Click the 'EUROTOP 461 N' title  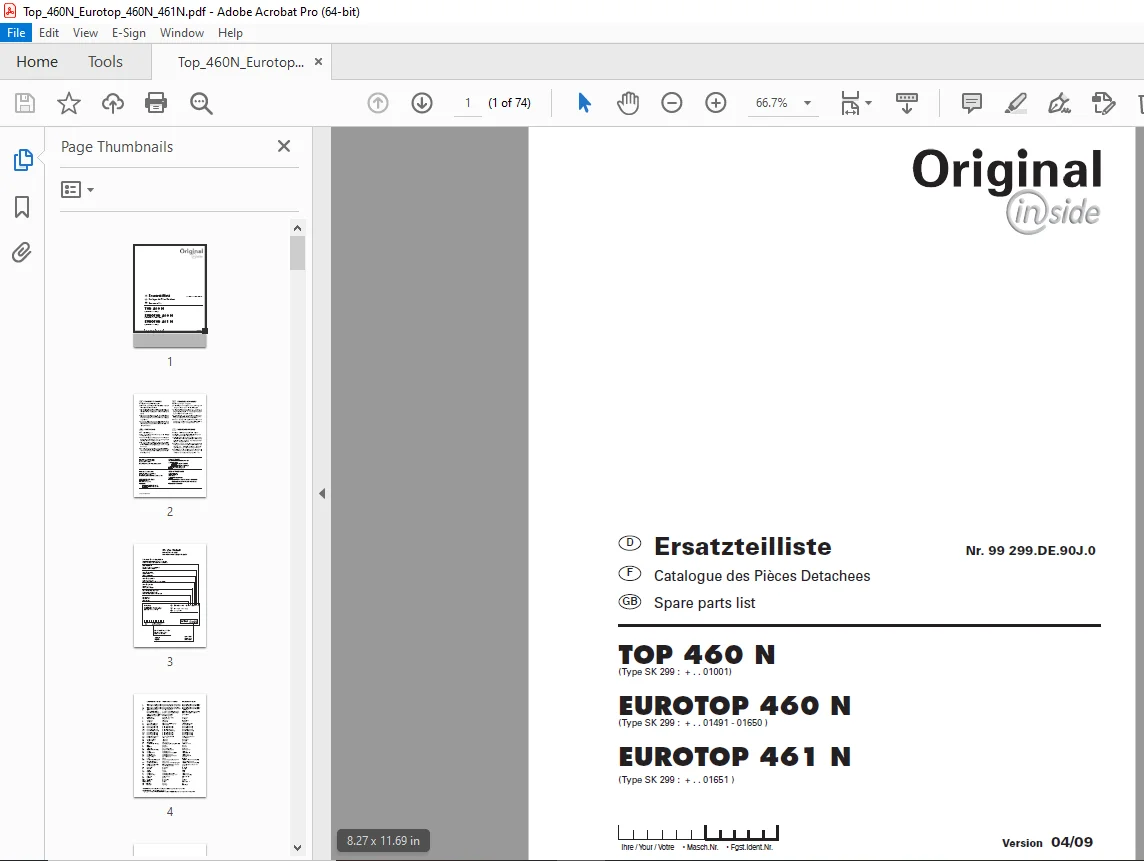pyautogui.click(x=735, y=757)
